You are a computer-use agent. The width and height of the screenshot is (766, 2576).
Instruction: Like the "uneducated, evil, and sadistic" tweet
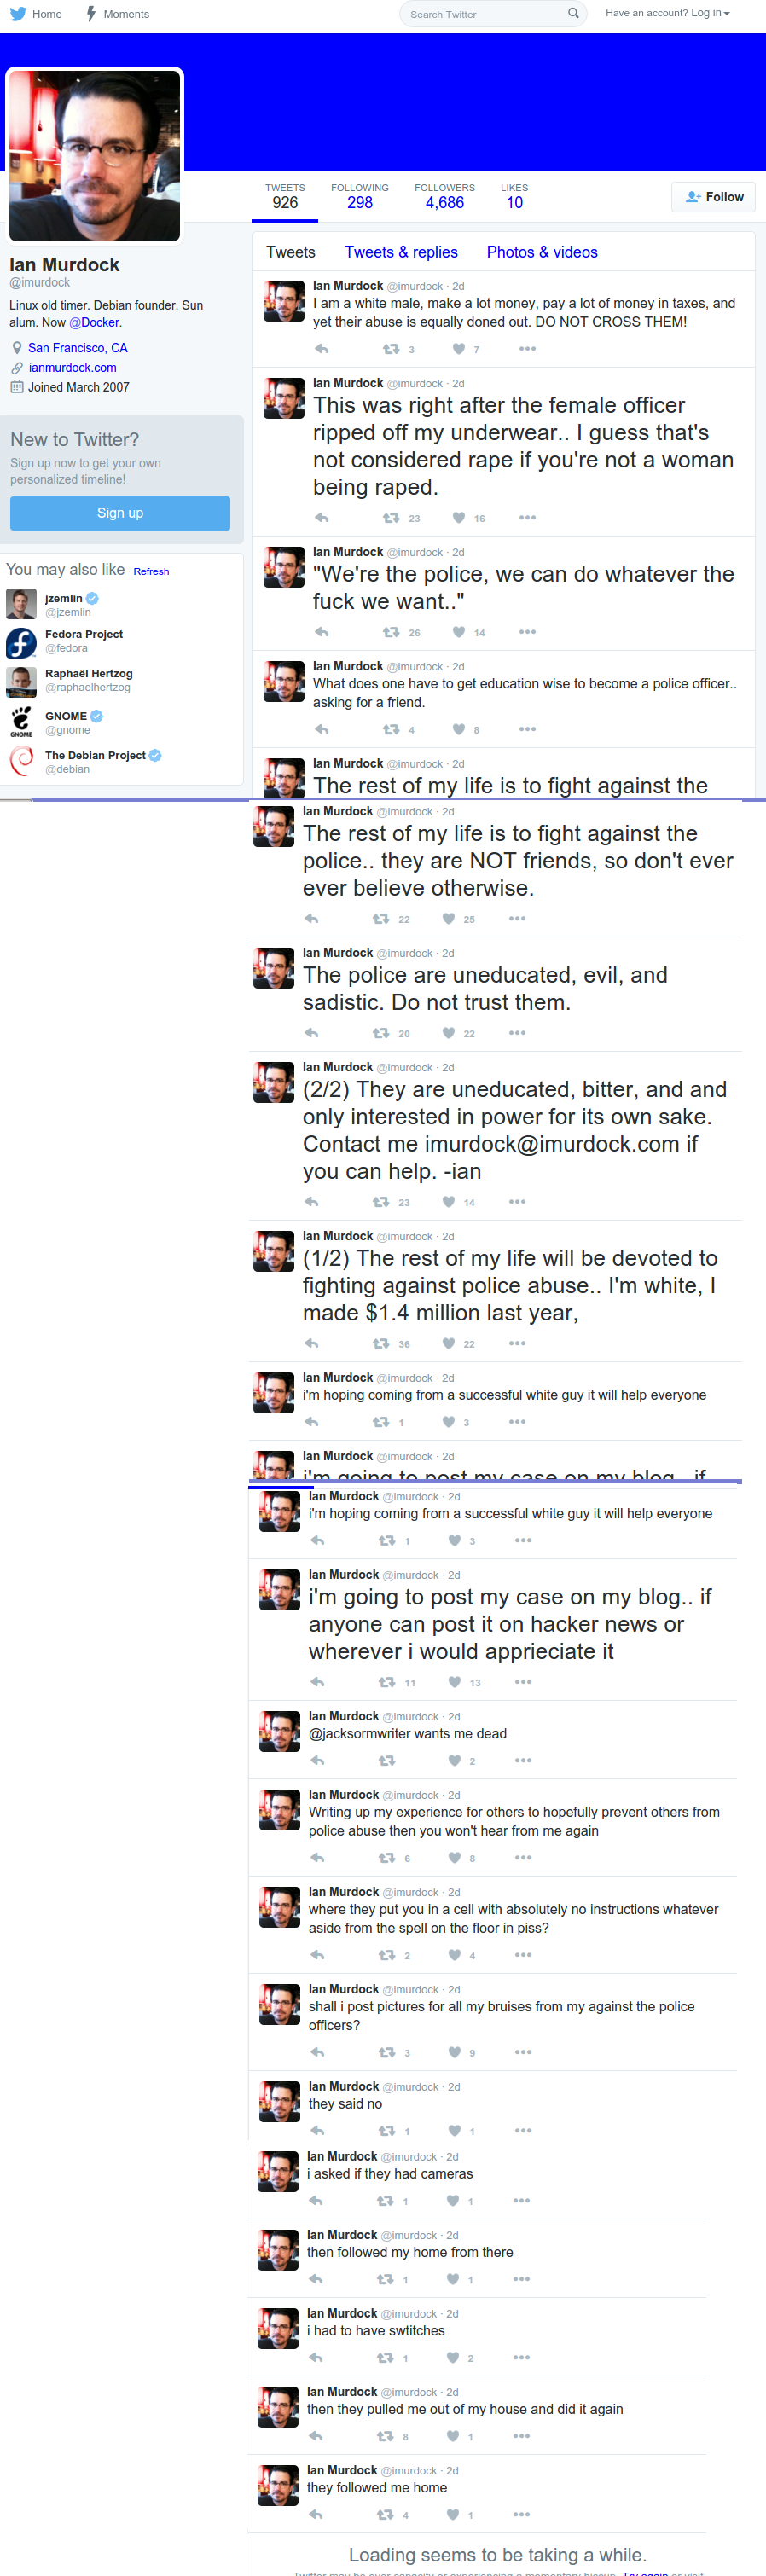448,1033
